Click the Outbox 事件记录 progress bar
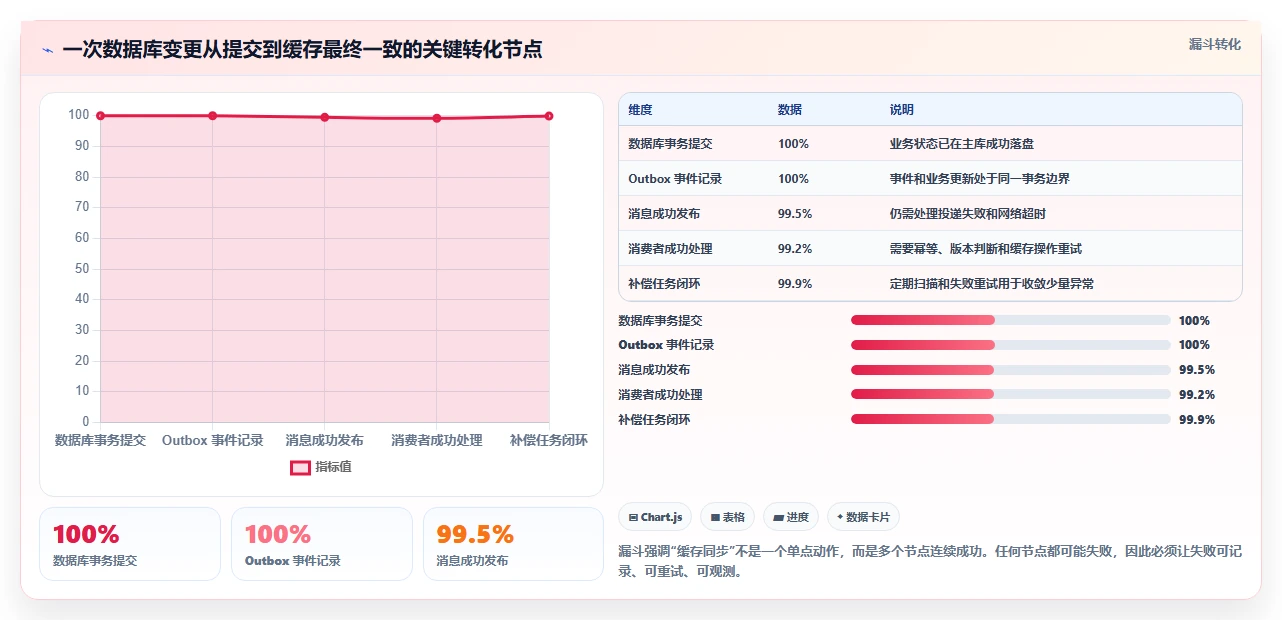Screen dimensions: 1282x620 click(x=1010, y=345)
